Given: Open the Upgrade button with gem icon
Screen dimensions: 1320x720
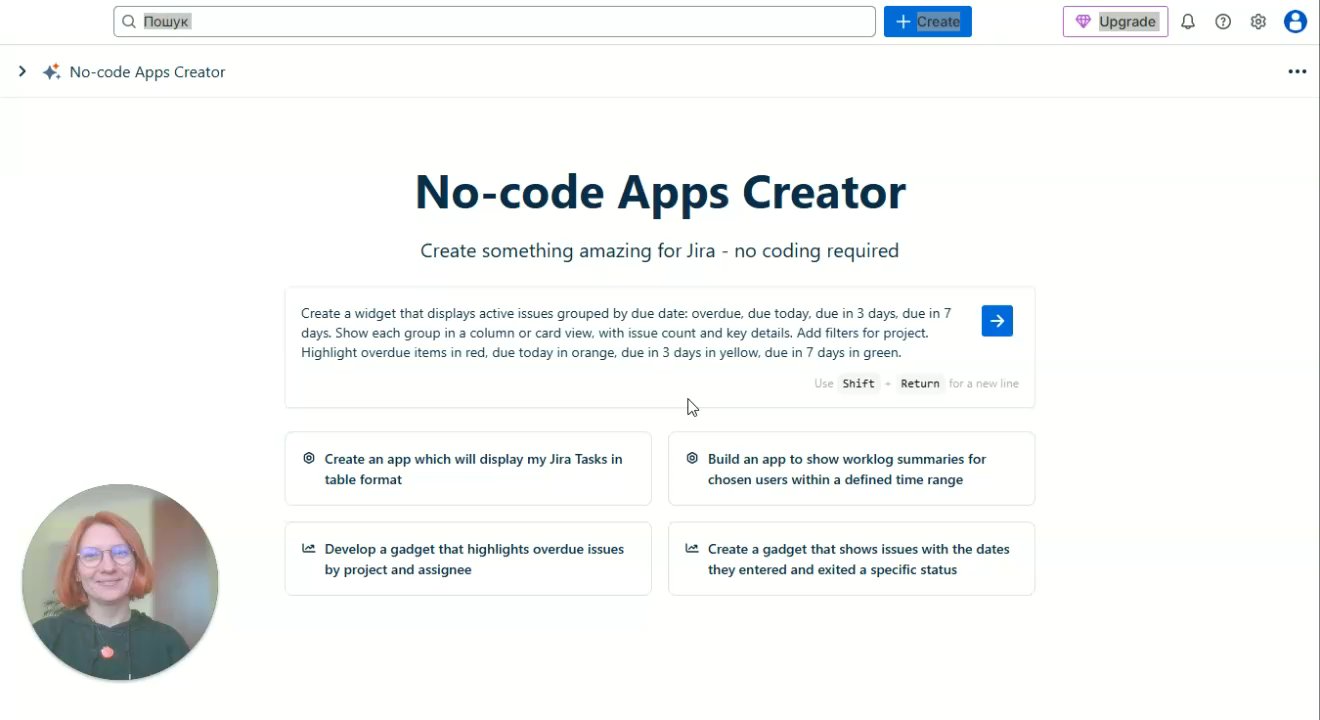Looking at the screenshot, I should point(1115,22).
